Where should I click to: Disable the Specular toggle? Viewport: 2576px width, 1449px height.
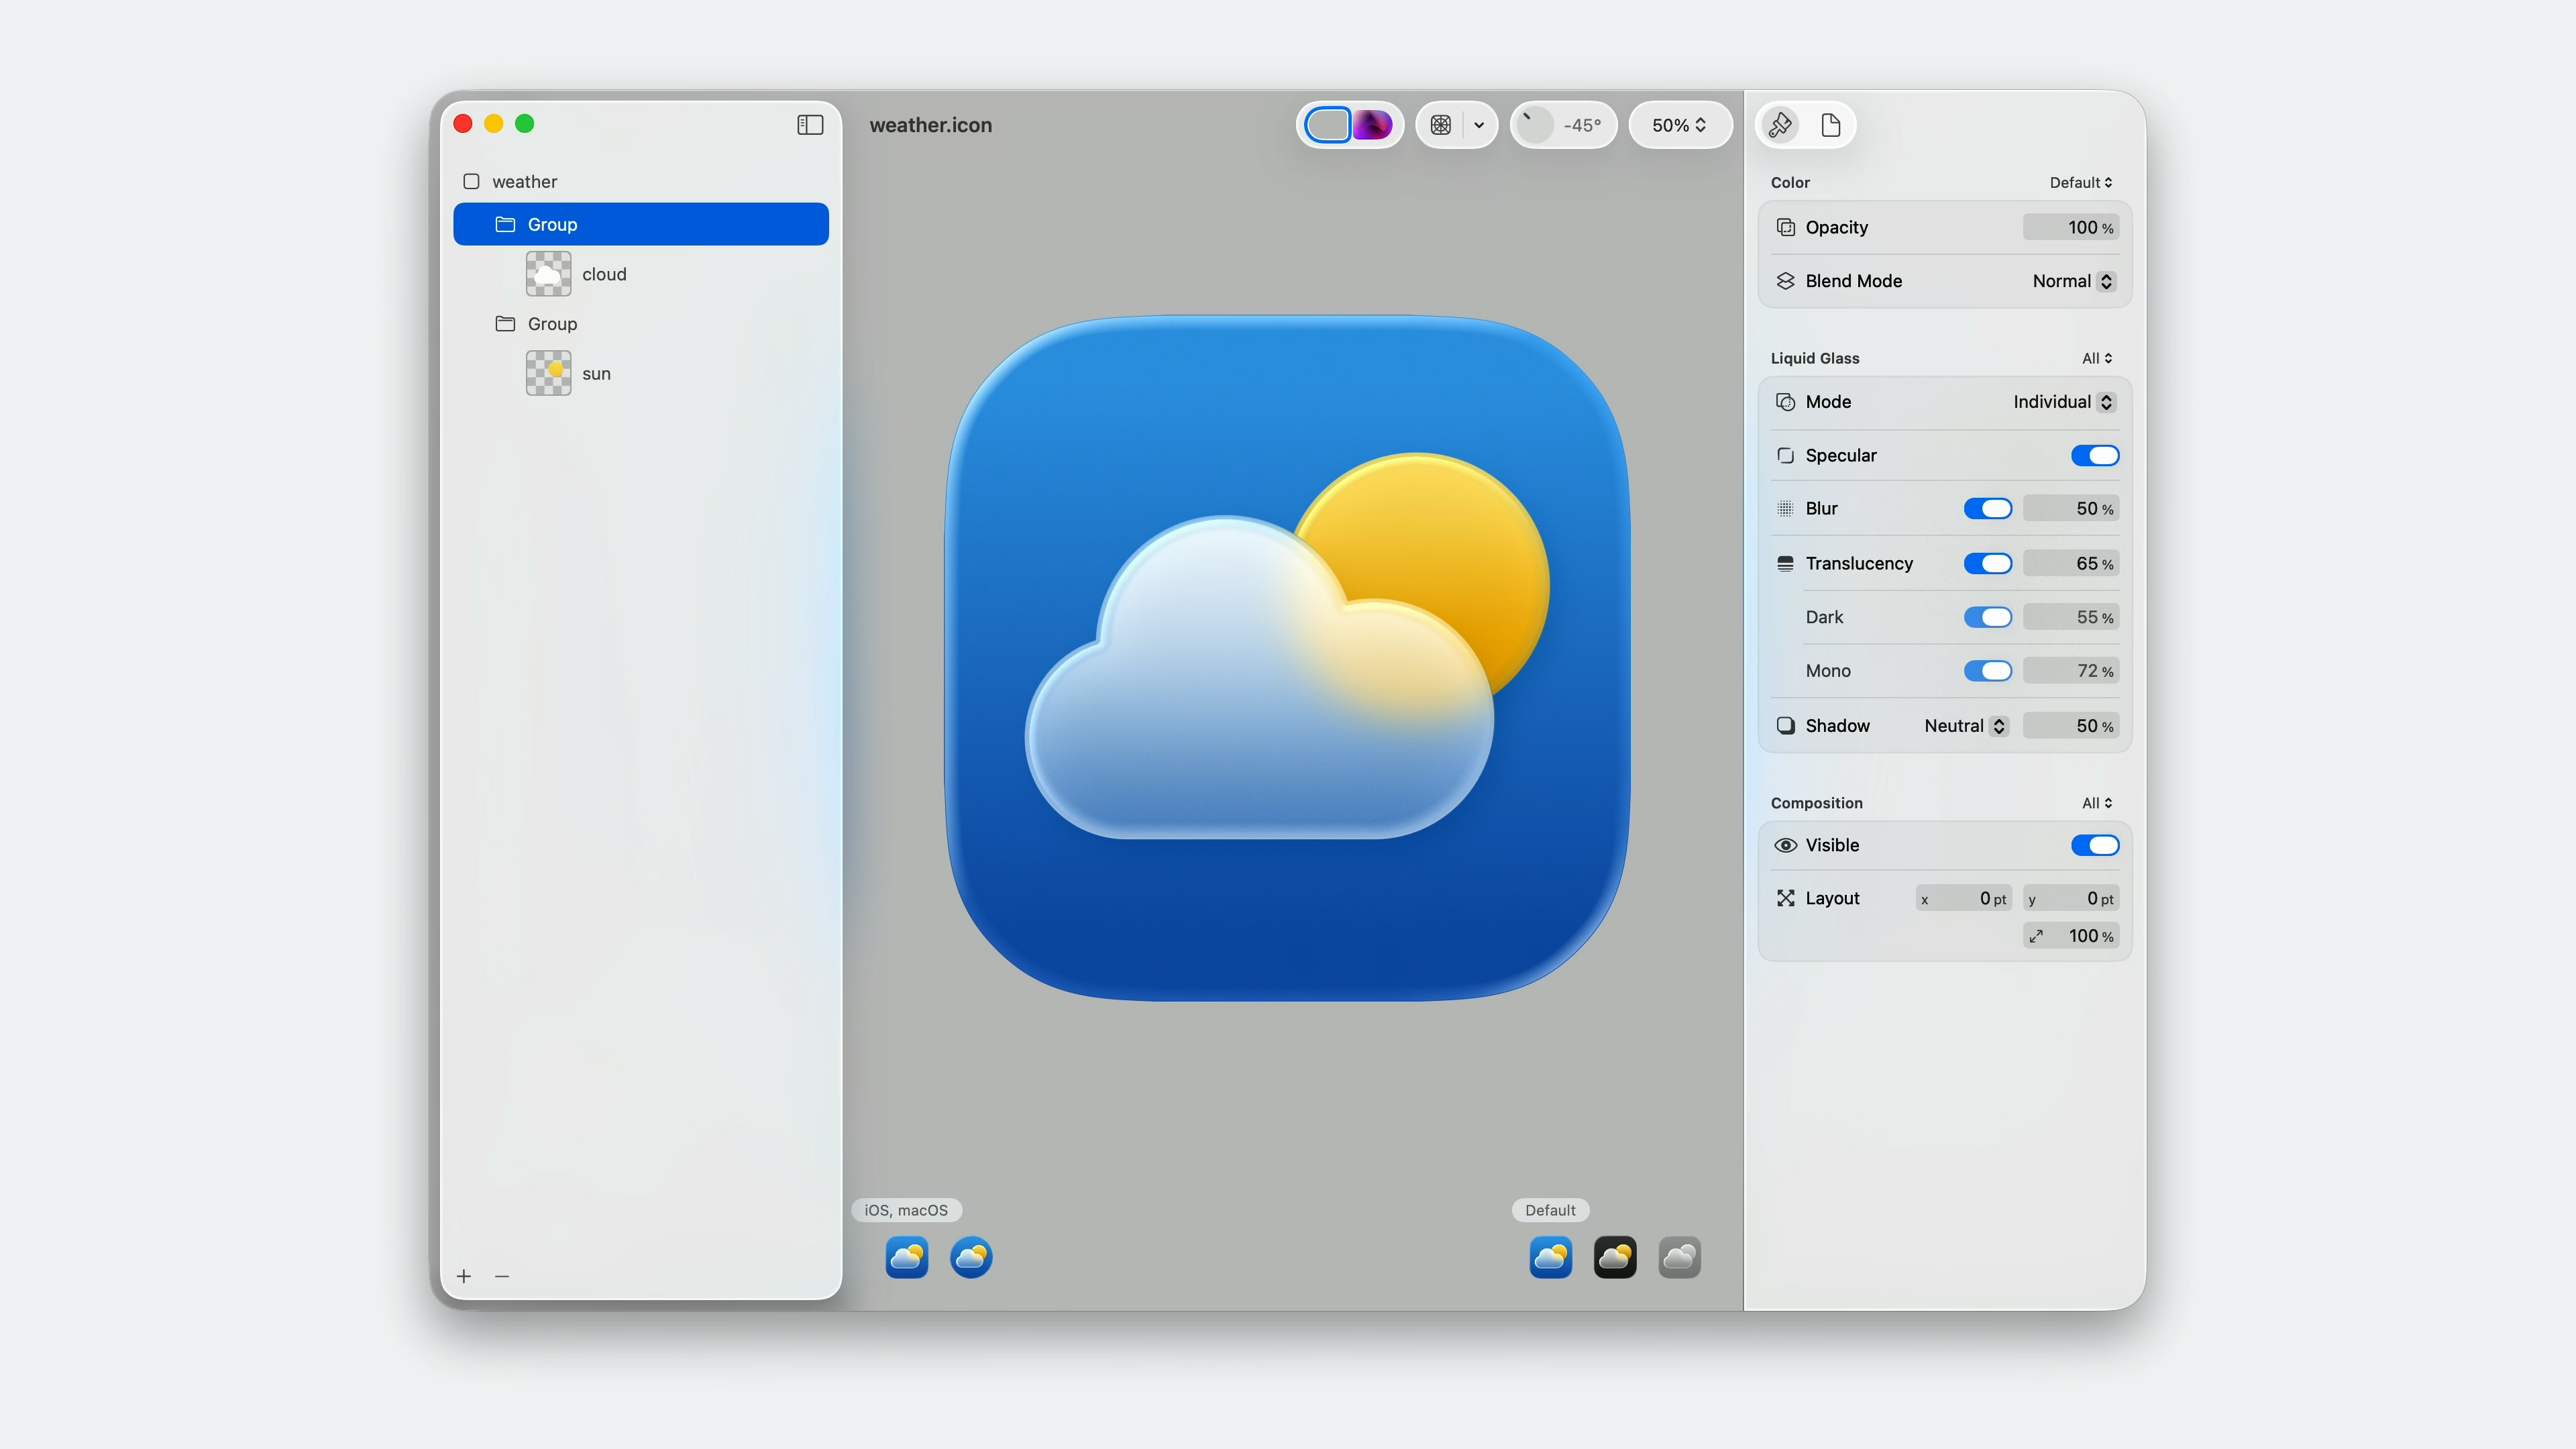[2094, 455]
